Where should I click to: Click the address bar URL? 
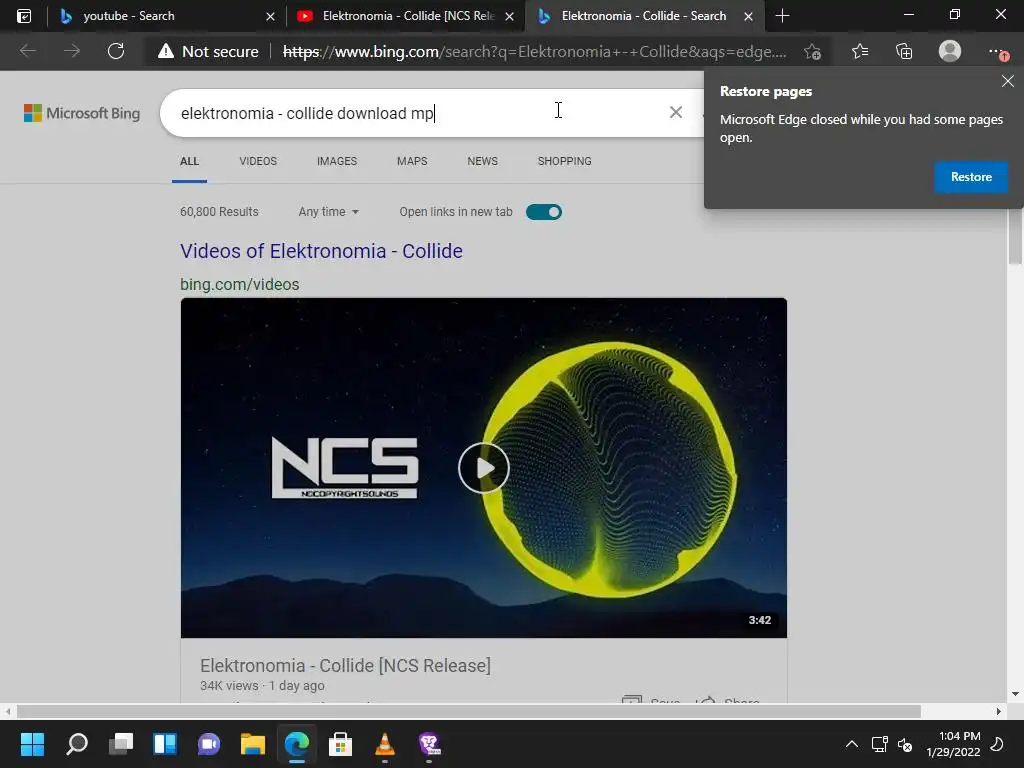pos(534,51)
